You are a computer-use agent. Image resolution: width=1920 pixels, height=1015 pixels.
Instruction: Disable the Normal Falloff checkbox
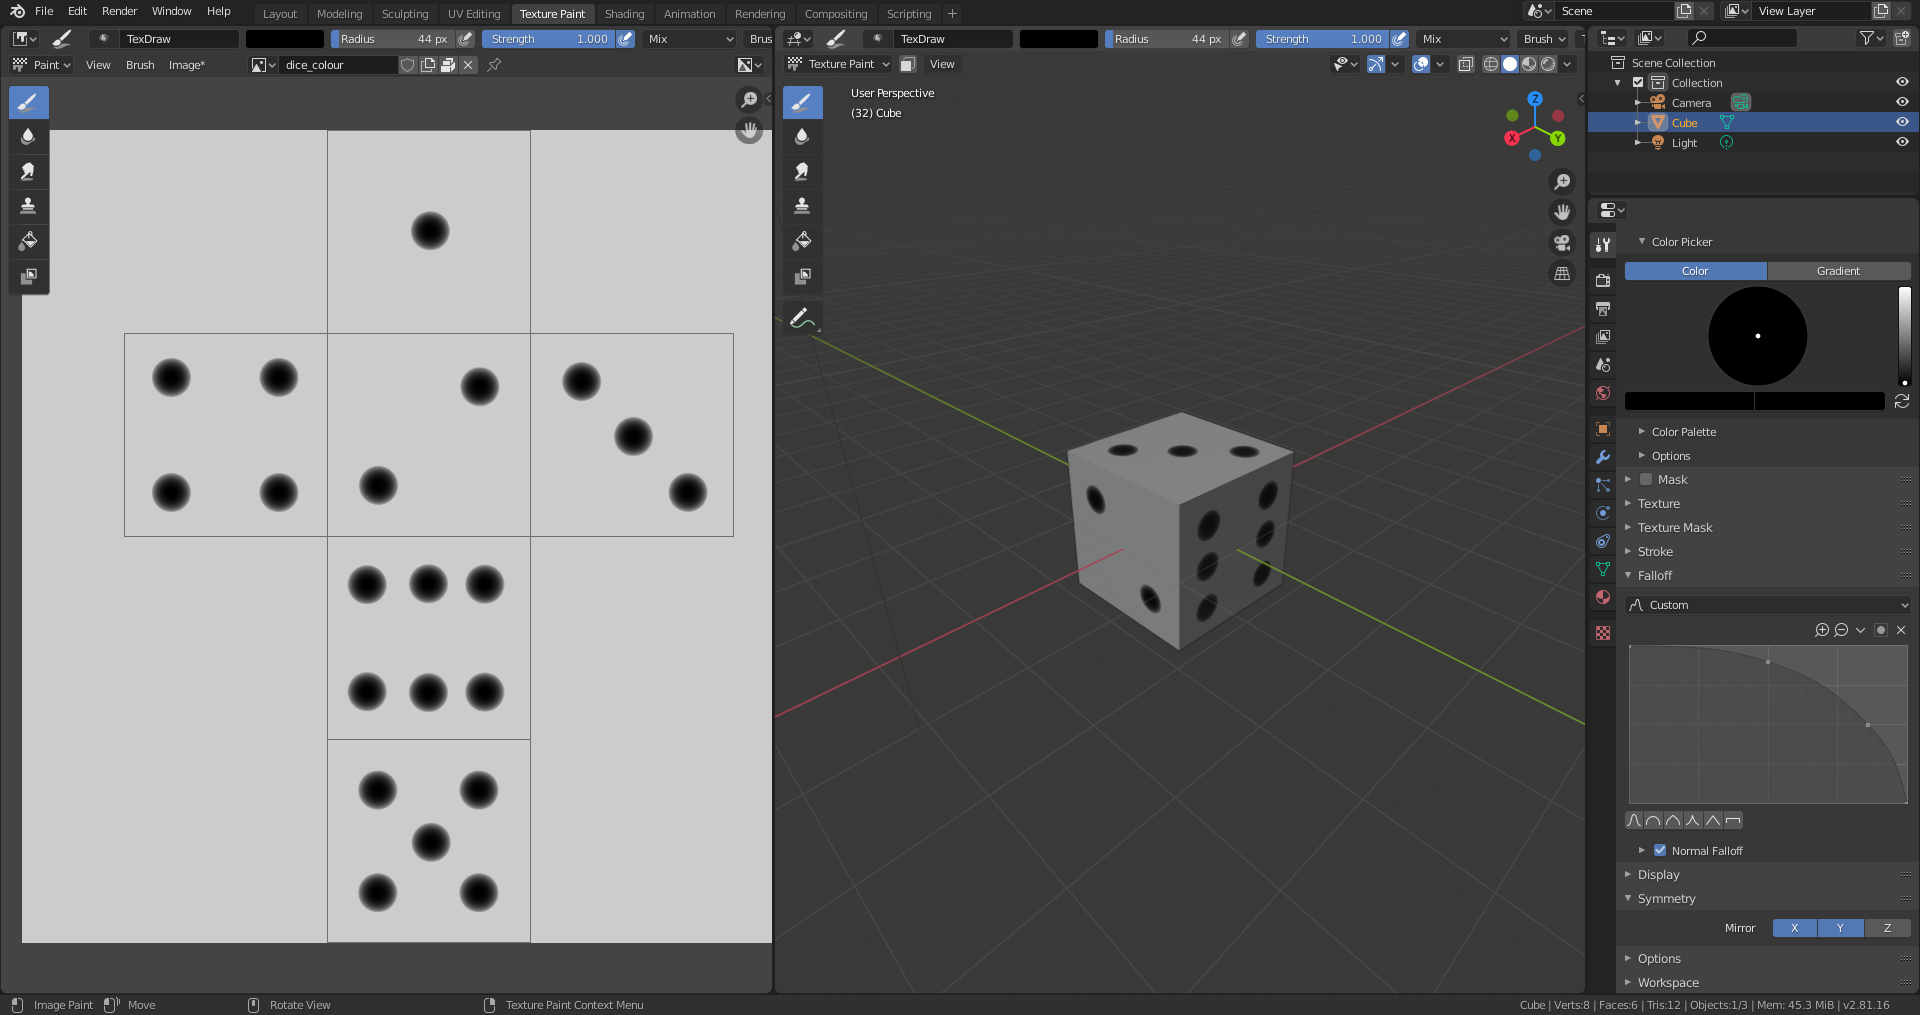[x=1660, y=850]
